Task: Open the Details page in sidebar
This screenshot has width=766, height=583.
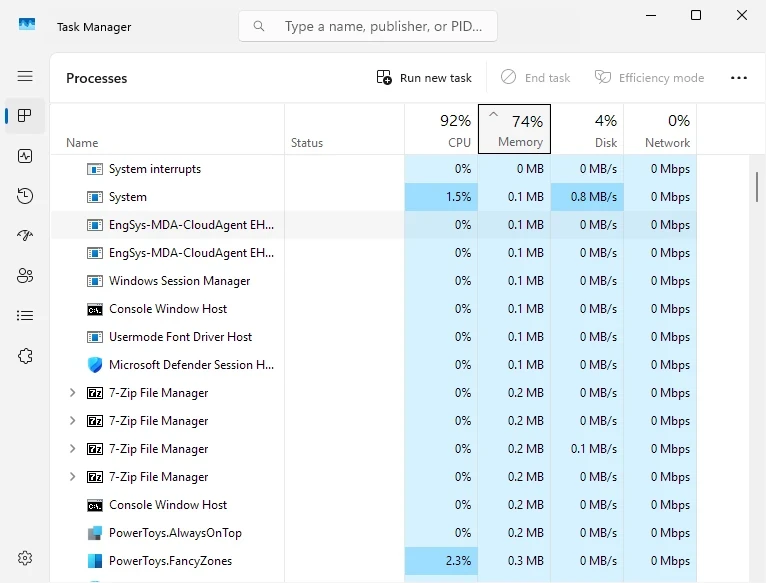Action: pyautogui.click(x=25, y=316)
